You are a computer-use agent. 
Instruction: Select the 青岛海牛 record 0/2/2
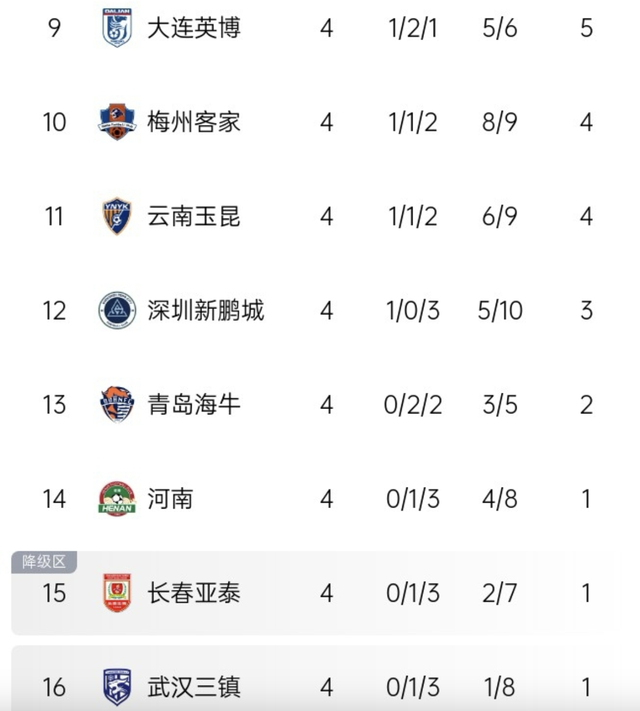(413, 404)
